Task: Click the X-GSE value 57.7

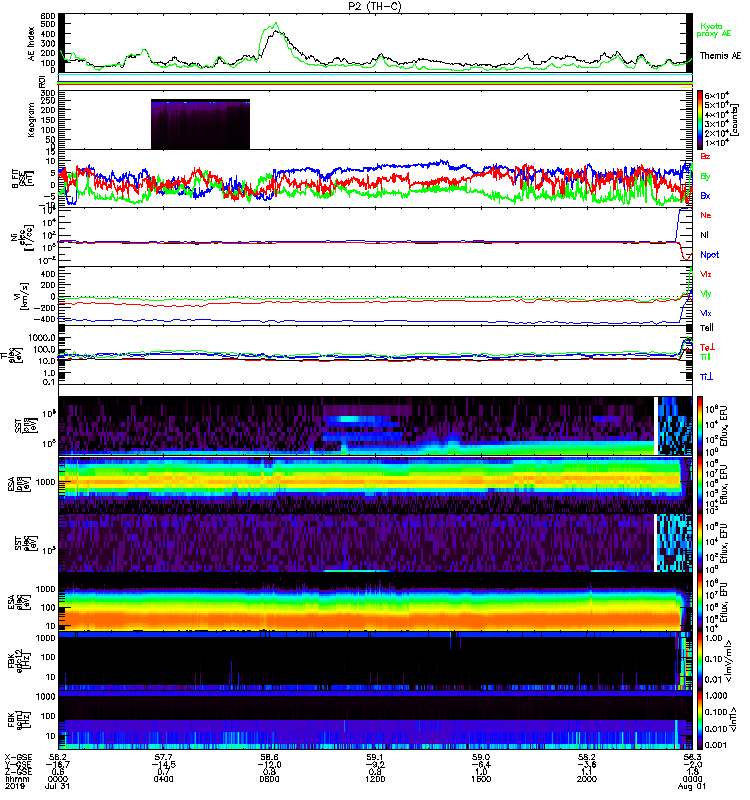Action: pos(163,757)
